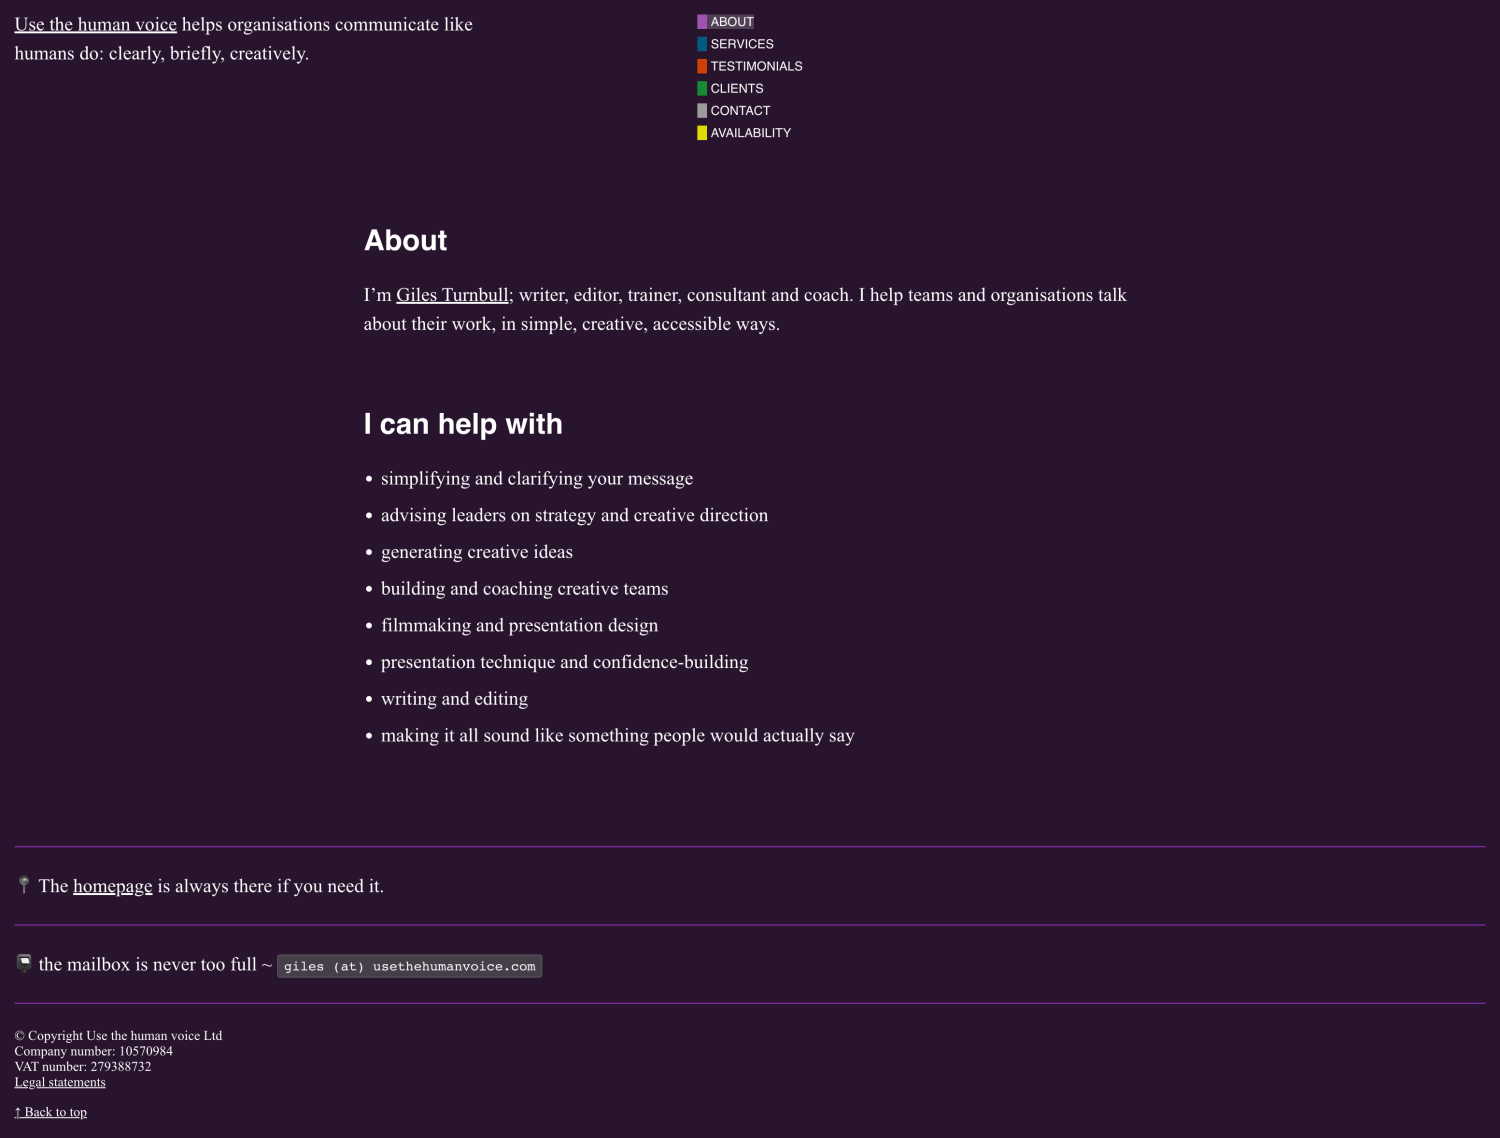Screen dimensions: 1500x1138
Task: Click the 'Use the human voice' header link
Action: (x=96, y=25)
